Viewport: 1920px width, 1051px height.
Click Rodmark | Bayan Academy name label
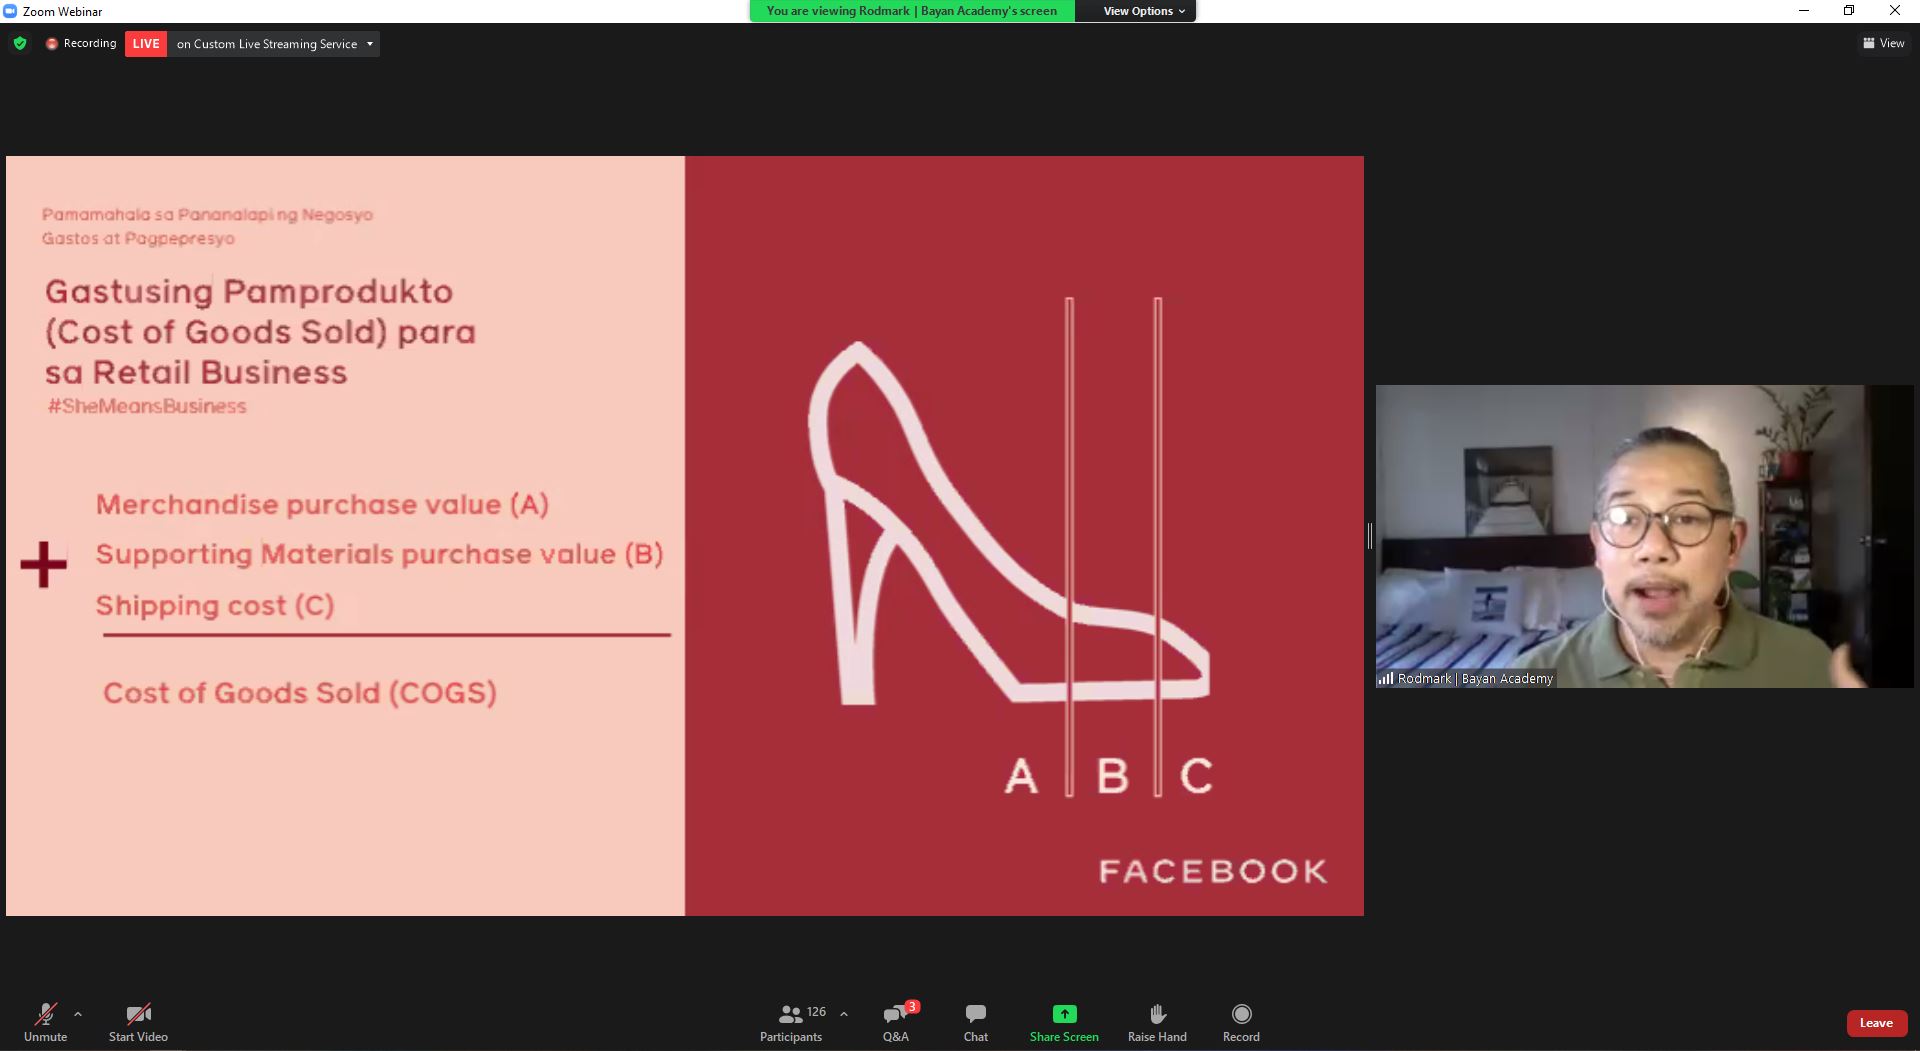click(x=1475, y=678)
